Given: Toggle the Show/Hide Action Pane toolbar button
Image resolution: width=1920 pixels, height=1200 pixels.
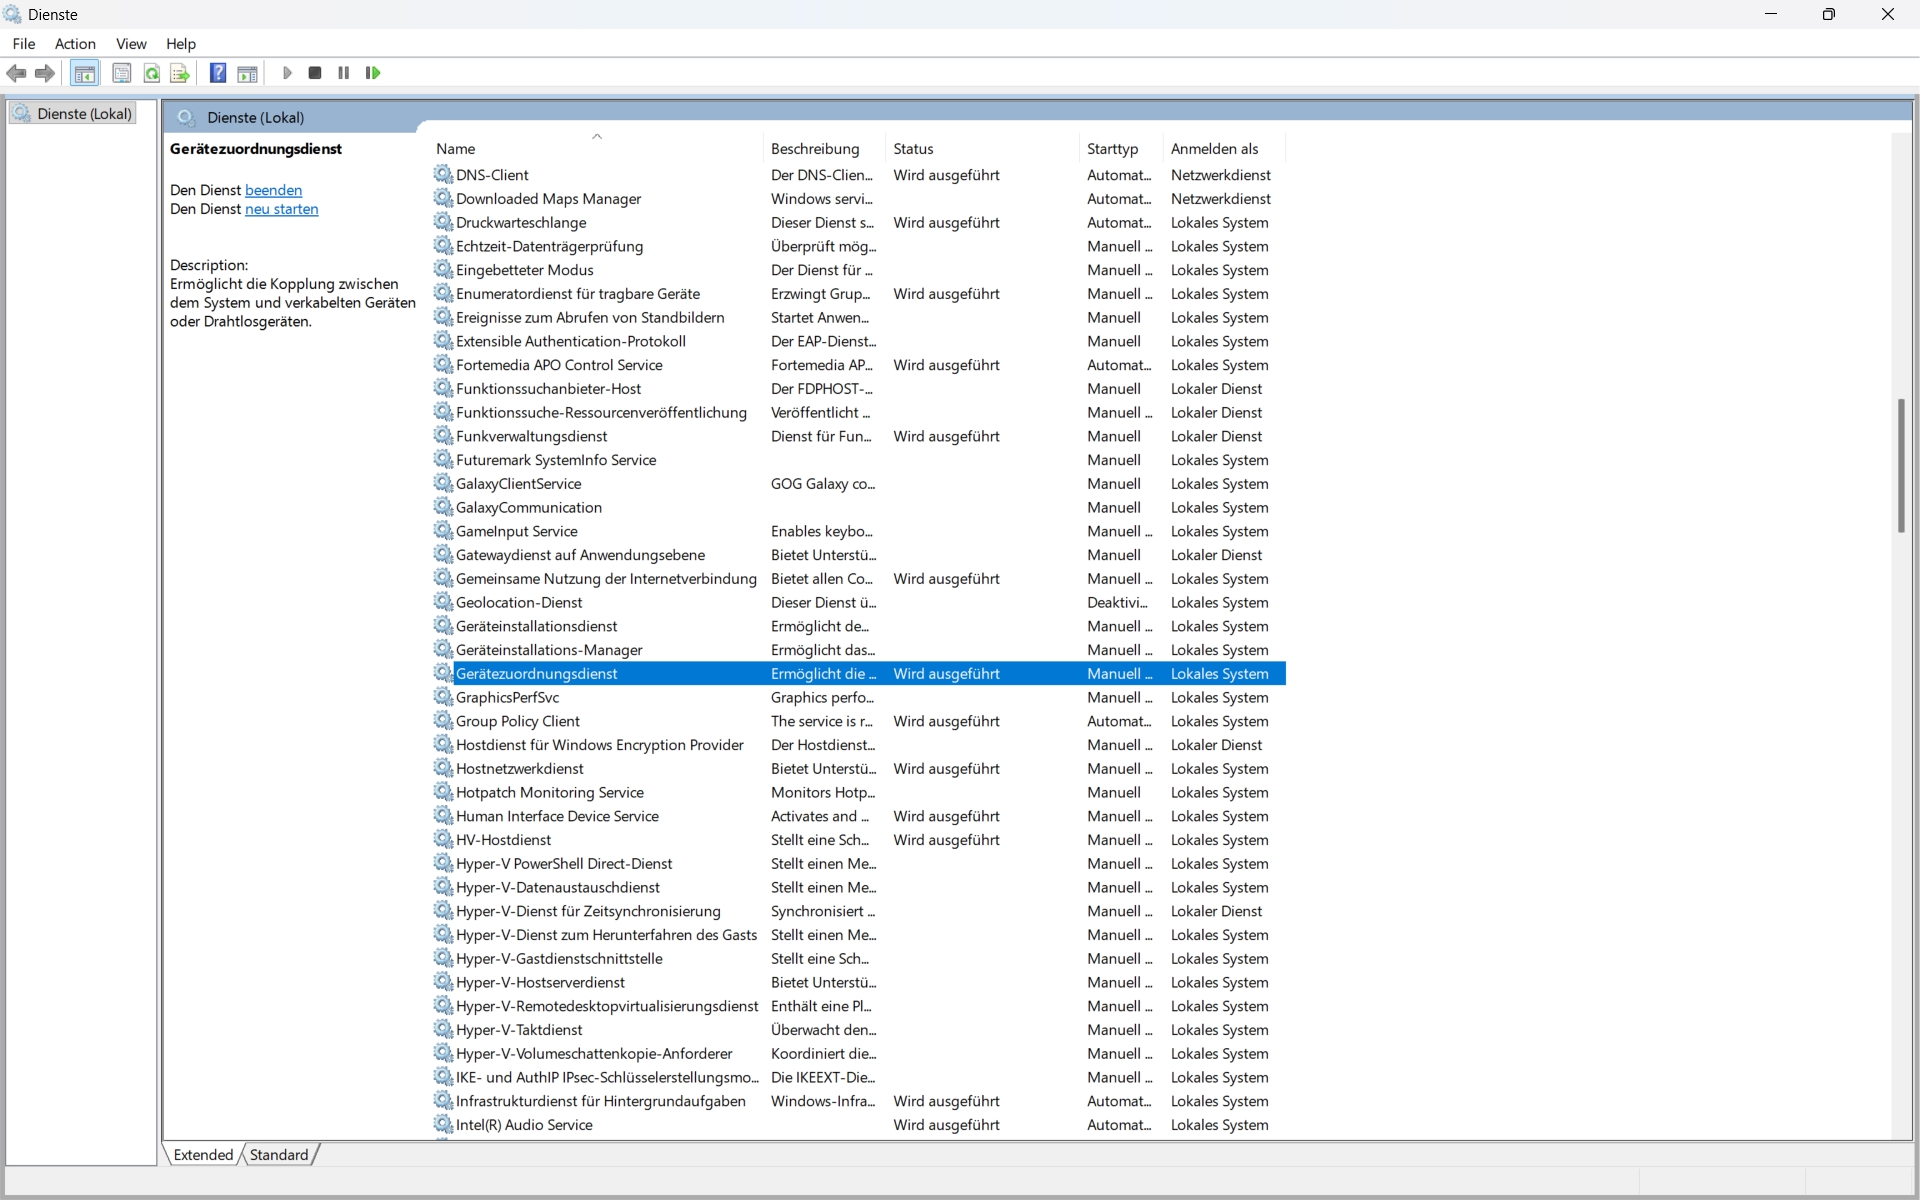Looking at the screenshot, I should point(247,73).
